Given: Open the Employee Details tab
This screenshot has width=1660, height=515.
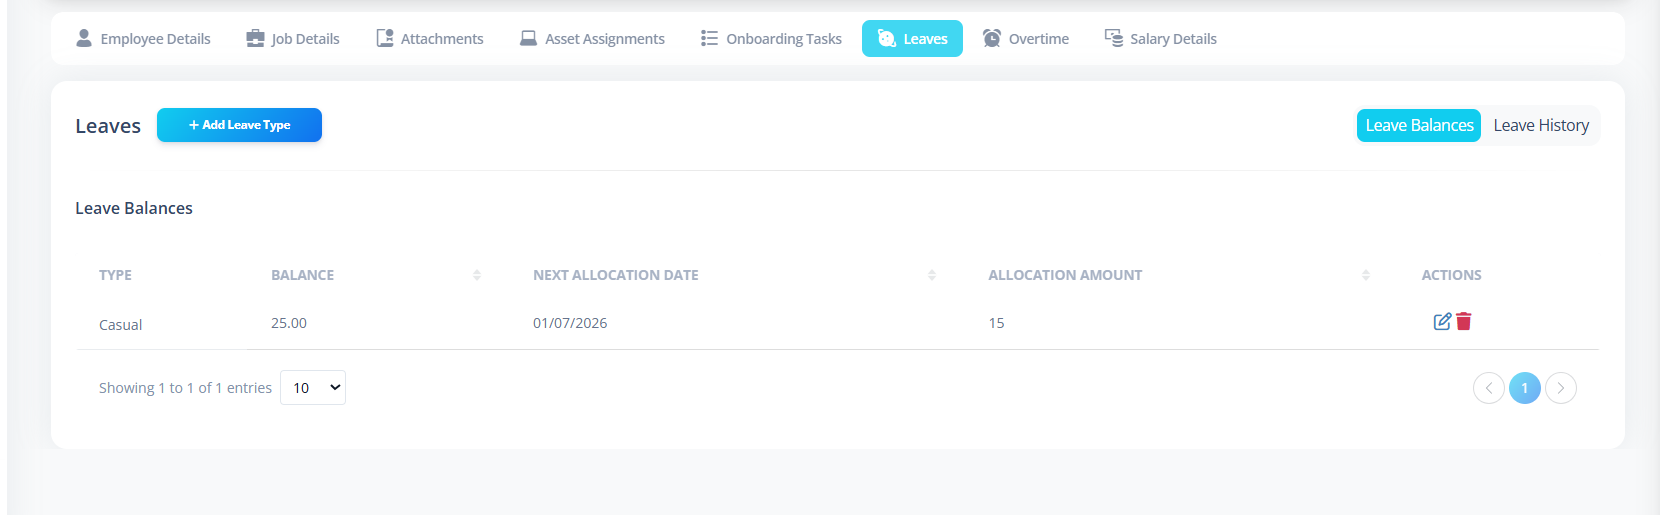Looking at the screenshot, I should pyautogui.click(x=143, y=39).
